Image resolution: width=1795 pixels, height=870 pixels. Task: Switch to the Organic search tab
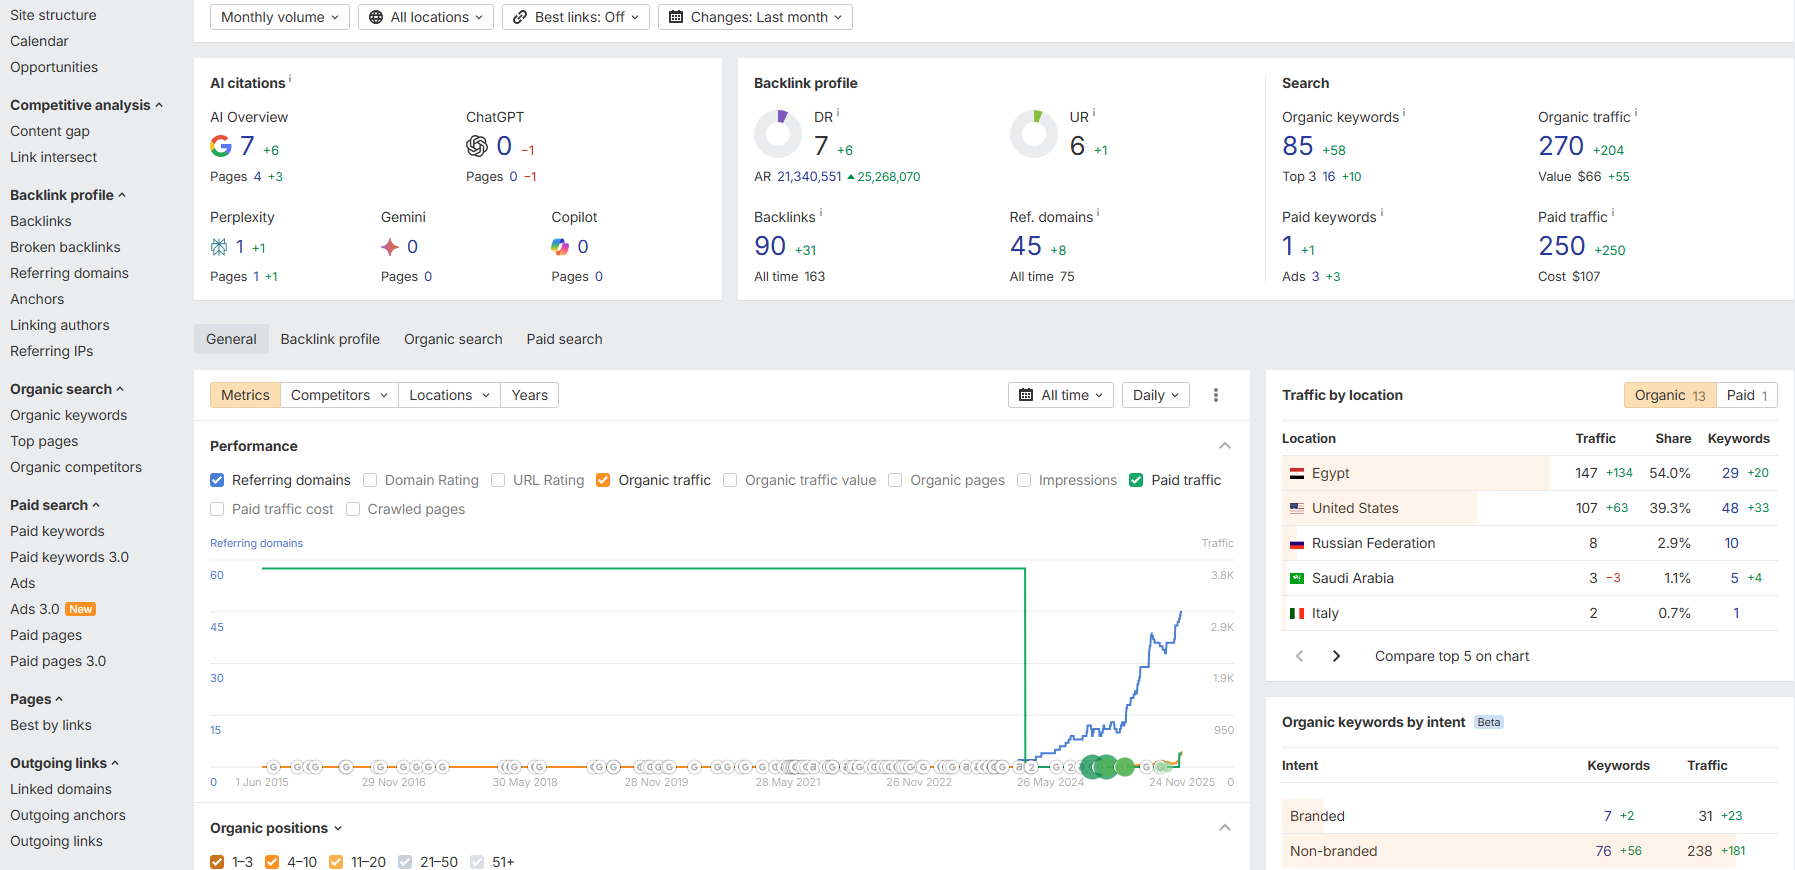tap(453, 339)
